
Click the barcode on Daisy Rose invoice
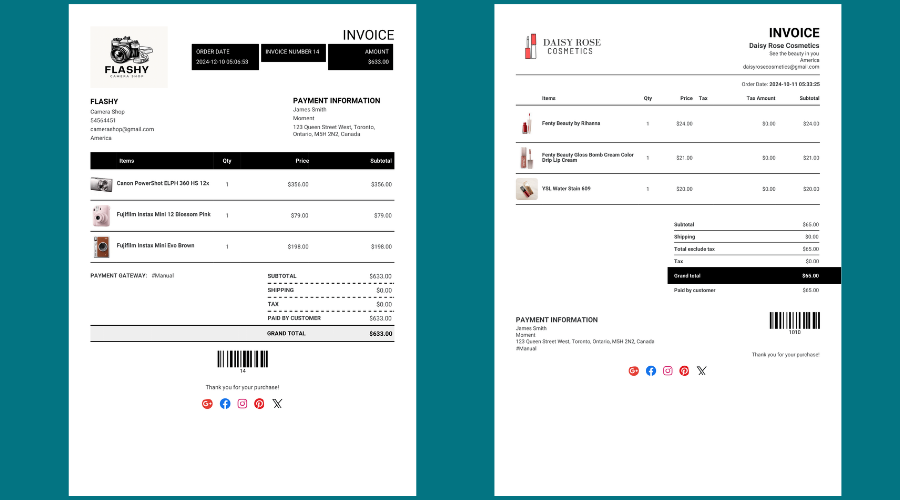(794, 320)
